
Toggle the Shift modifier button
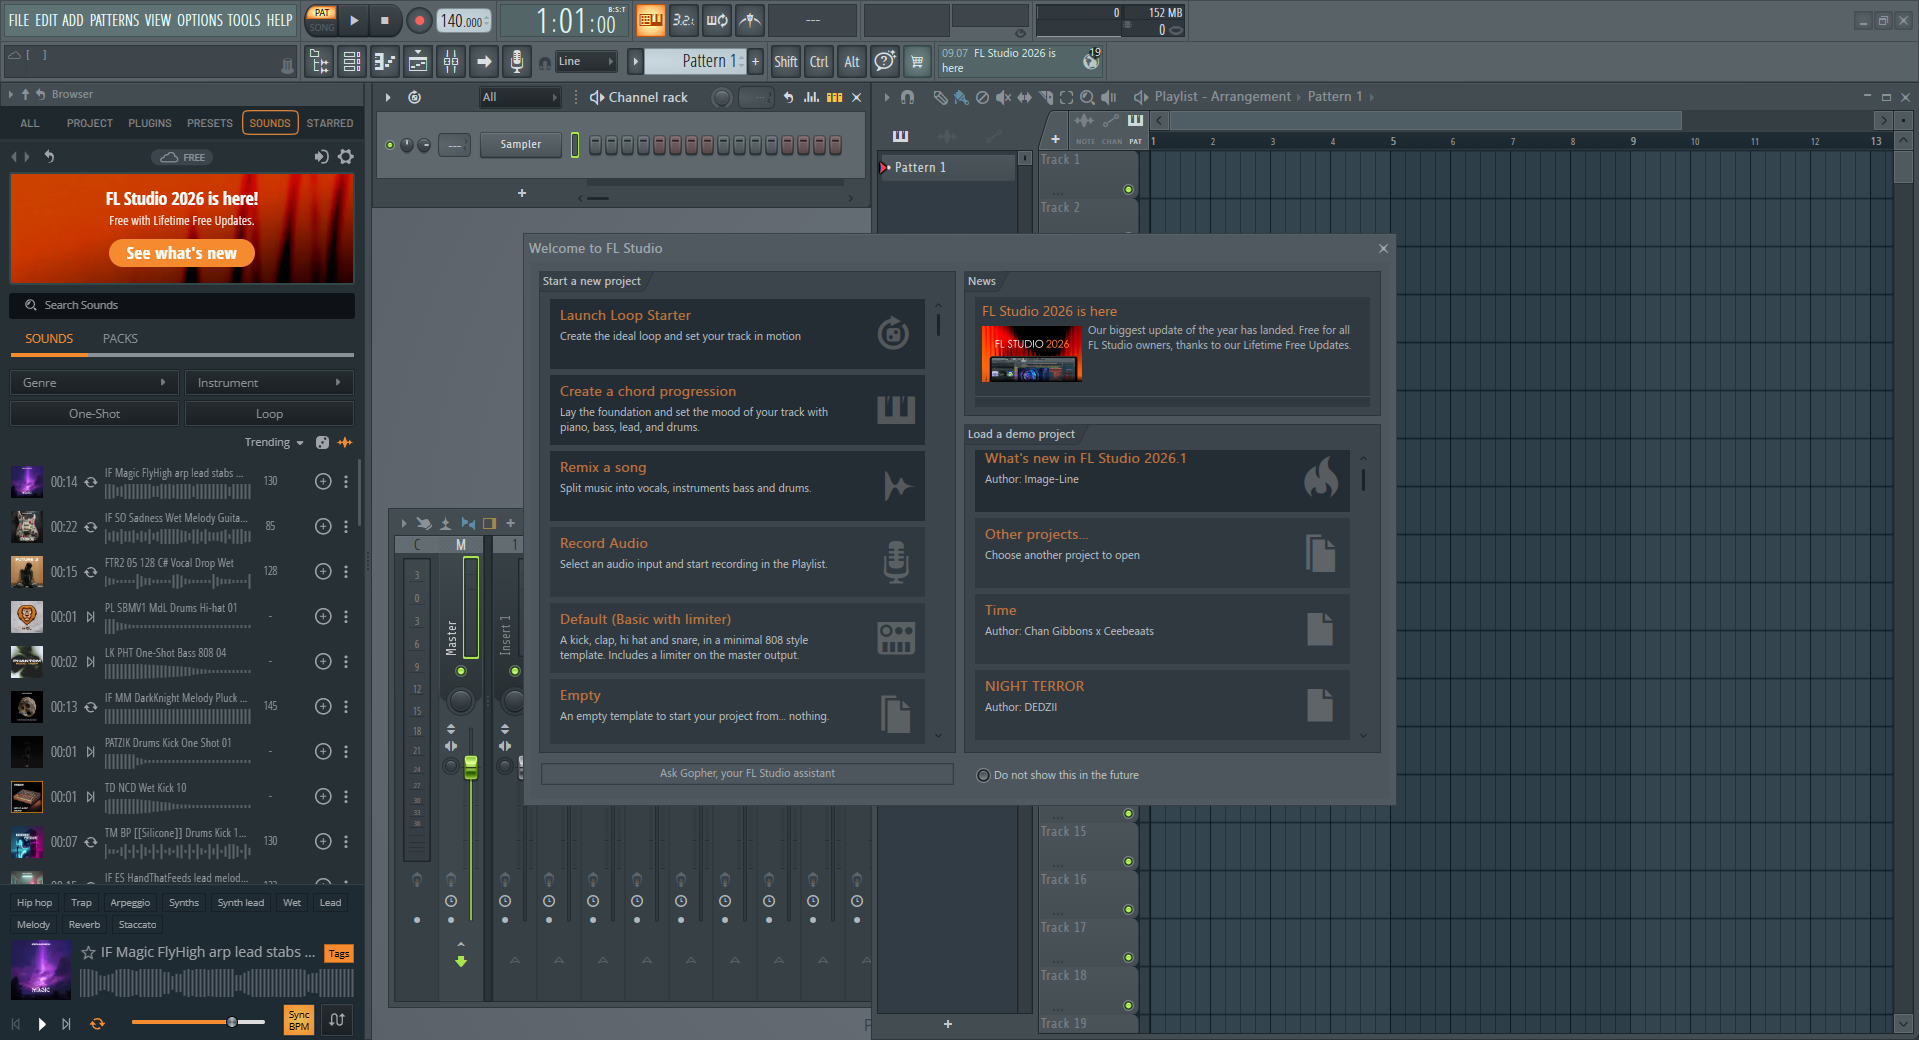786,62
